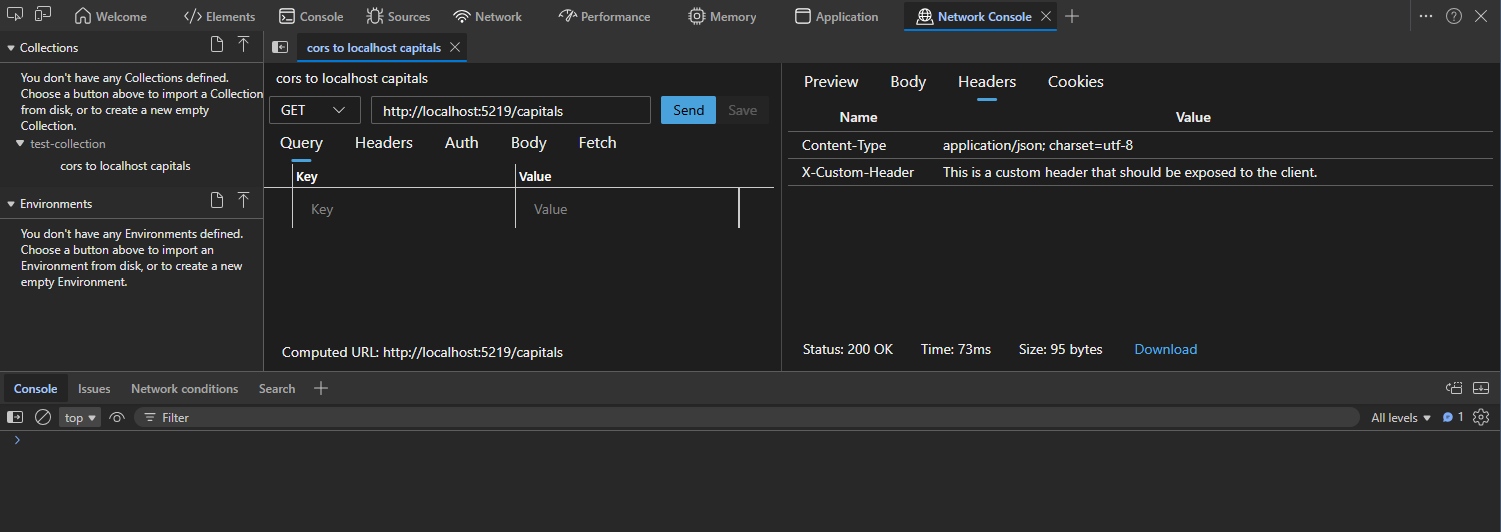Open the 'top' JavaScript context dropdown
This screenshot has width=1501, height=532.
80,417
